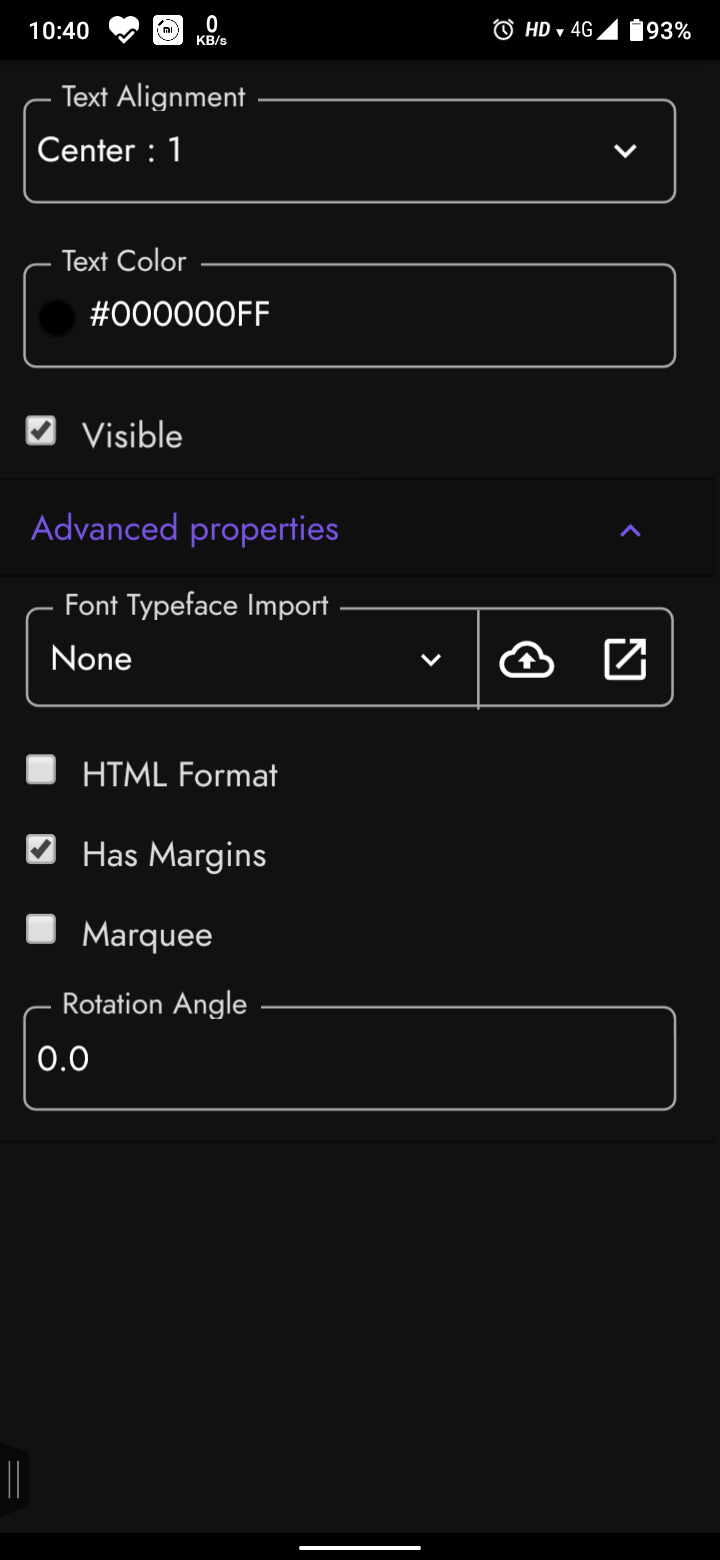Click the black Text Color swatch
The width and height of the screenshot is (720, 1560).
57,317
